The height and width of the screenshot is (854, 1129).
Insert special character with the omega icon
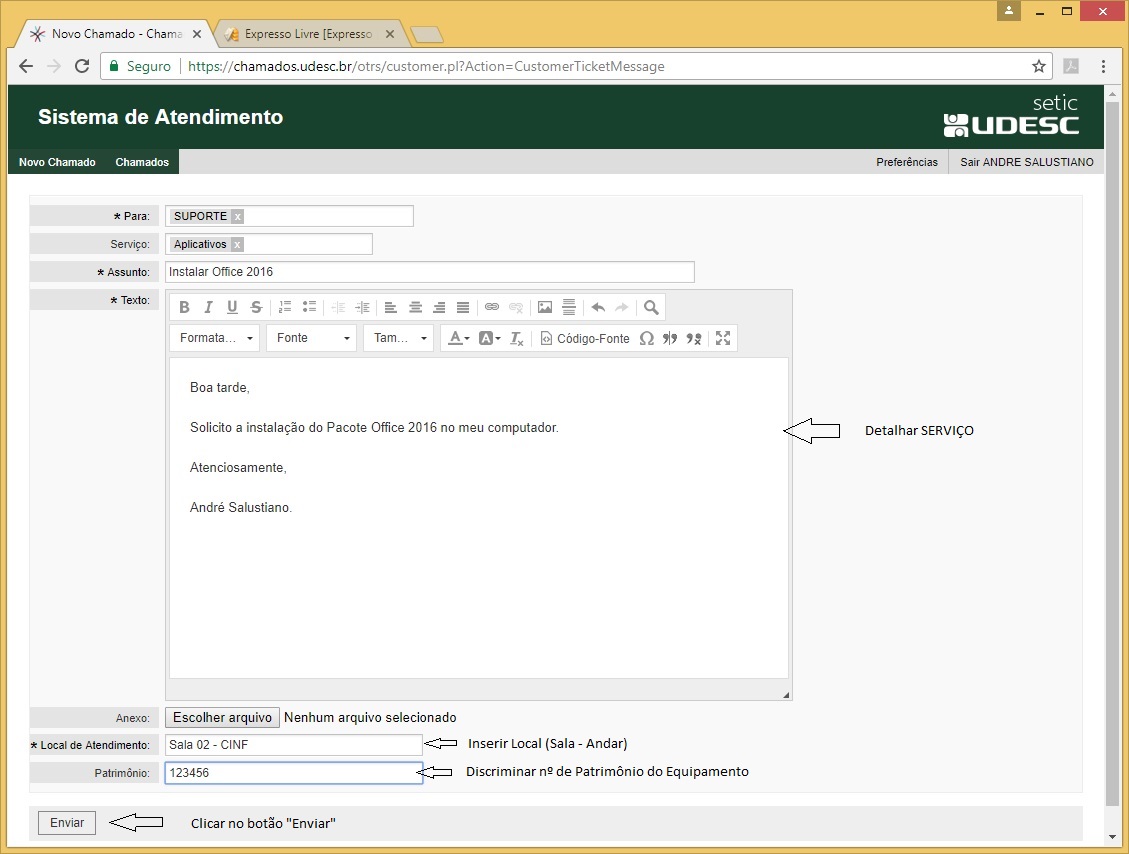point(646,338)
